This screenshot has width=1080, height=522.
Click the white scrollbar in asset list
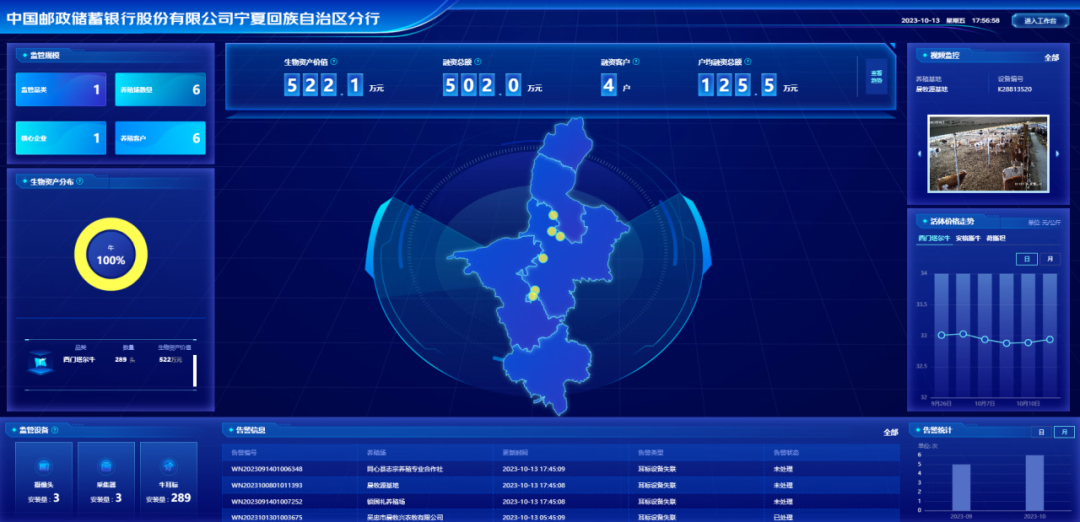195,370
